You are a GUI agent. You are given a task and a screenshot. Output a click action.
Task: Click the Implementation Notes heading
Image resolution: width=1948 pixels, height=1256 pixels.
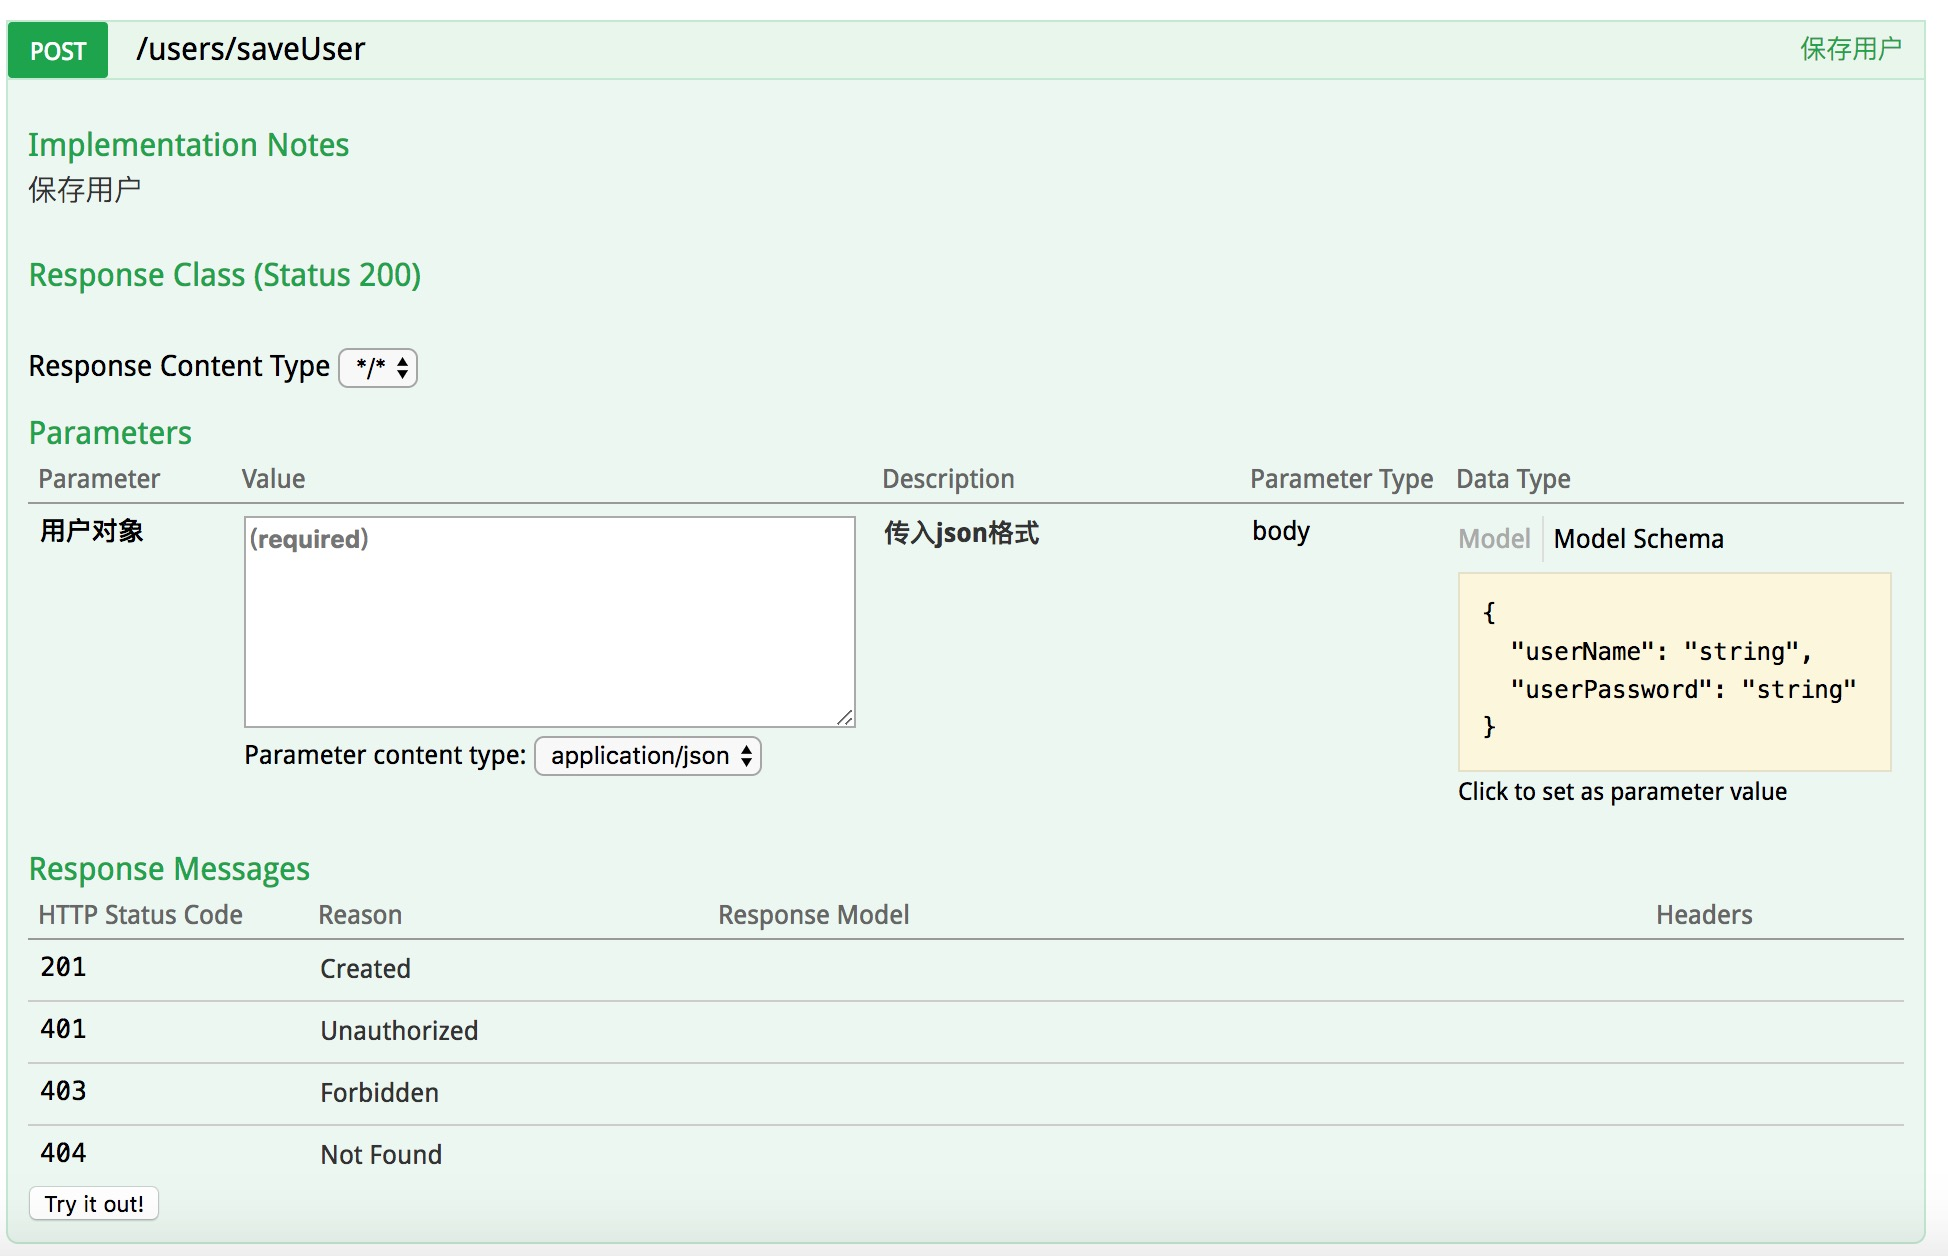click(x=188, y=145)
